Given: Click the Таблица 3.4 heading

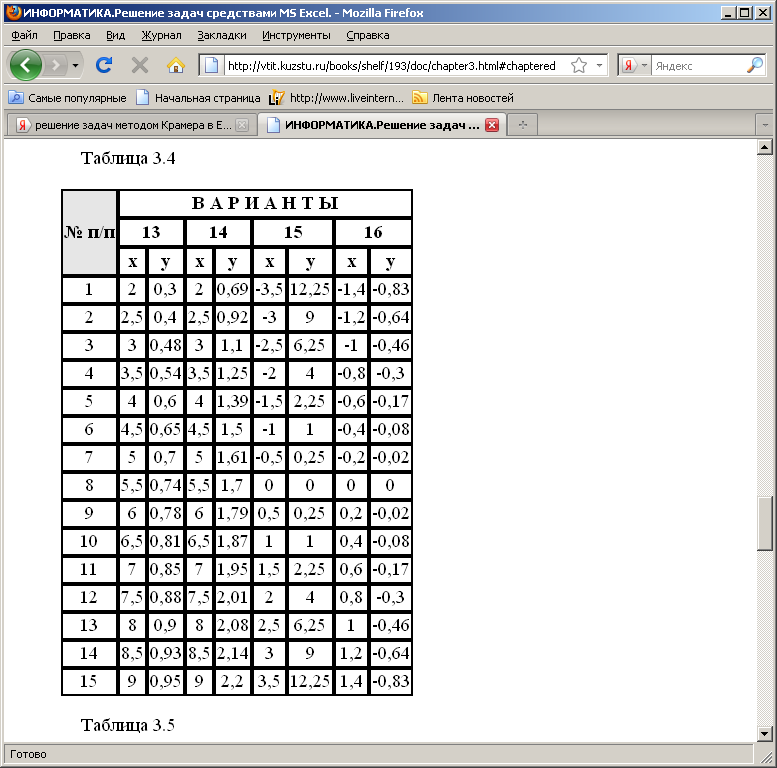Looking at the screenshot, I should point(128,159).
